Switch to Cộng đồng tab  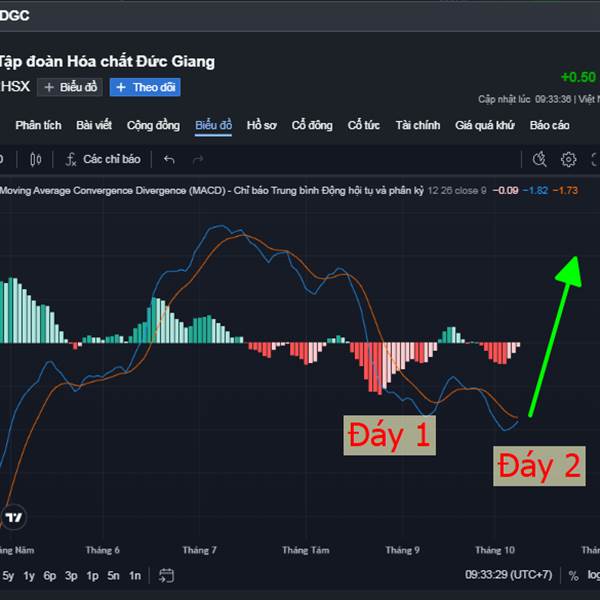153,126
